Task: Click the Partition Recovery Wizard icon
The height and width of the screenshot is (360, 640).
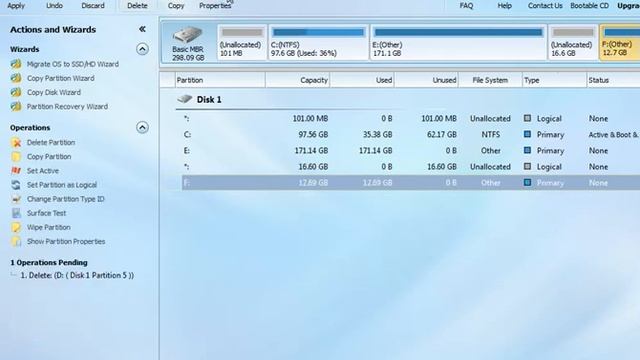Action: click(x=16, y=107)
